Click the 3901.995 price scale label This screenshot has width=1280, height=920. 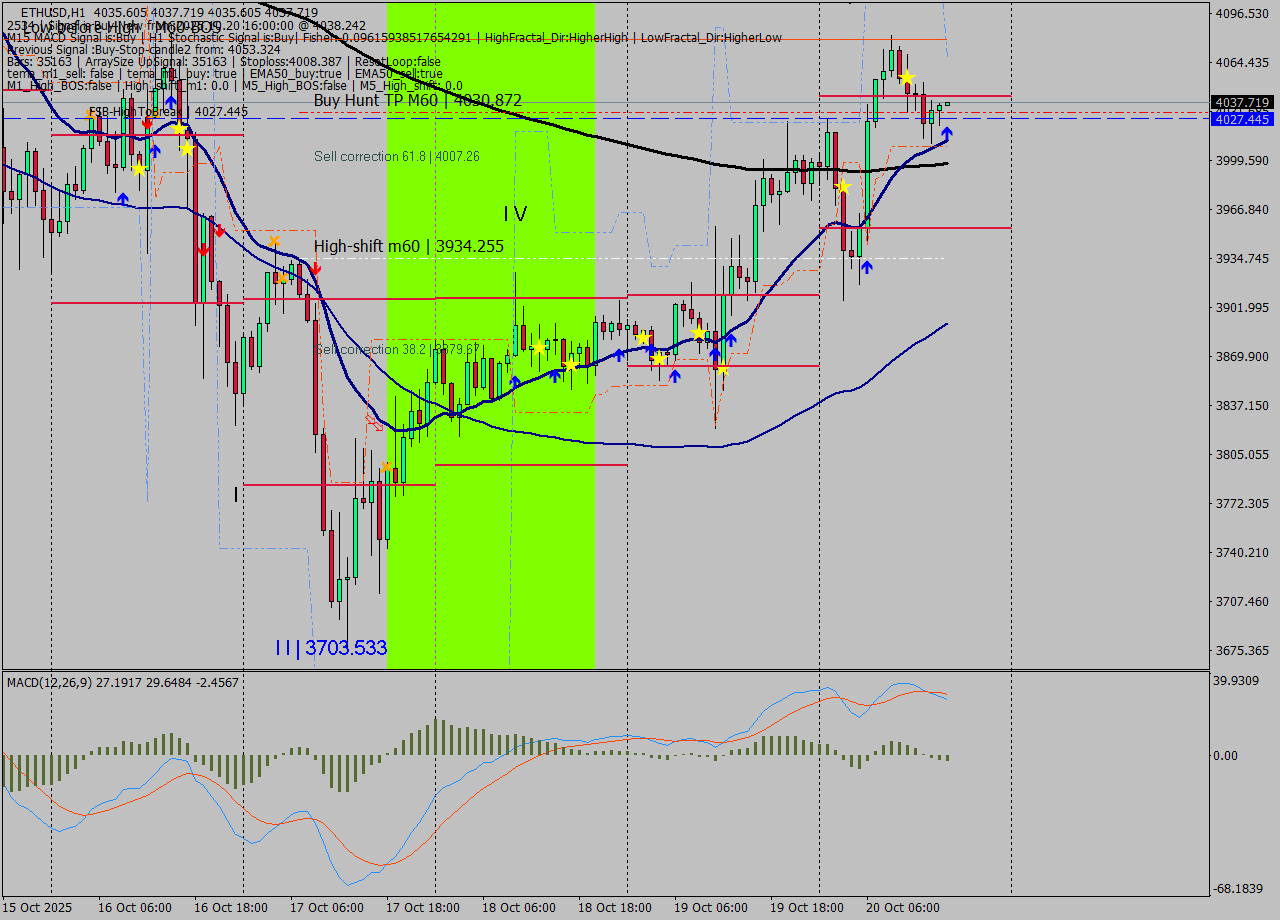pos(1241,307)
